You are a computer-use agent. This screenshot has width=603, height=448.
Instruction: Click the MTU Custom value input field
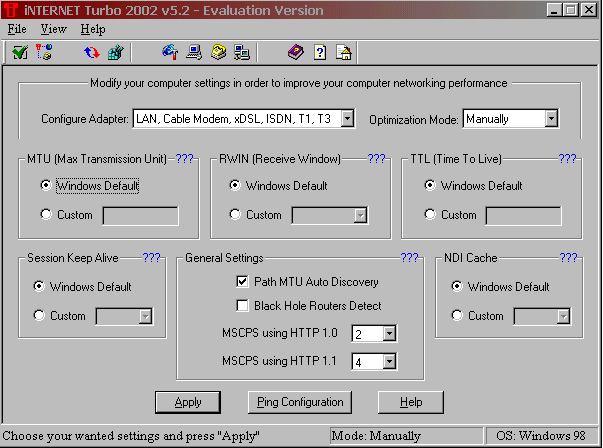141,215
